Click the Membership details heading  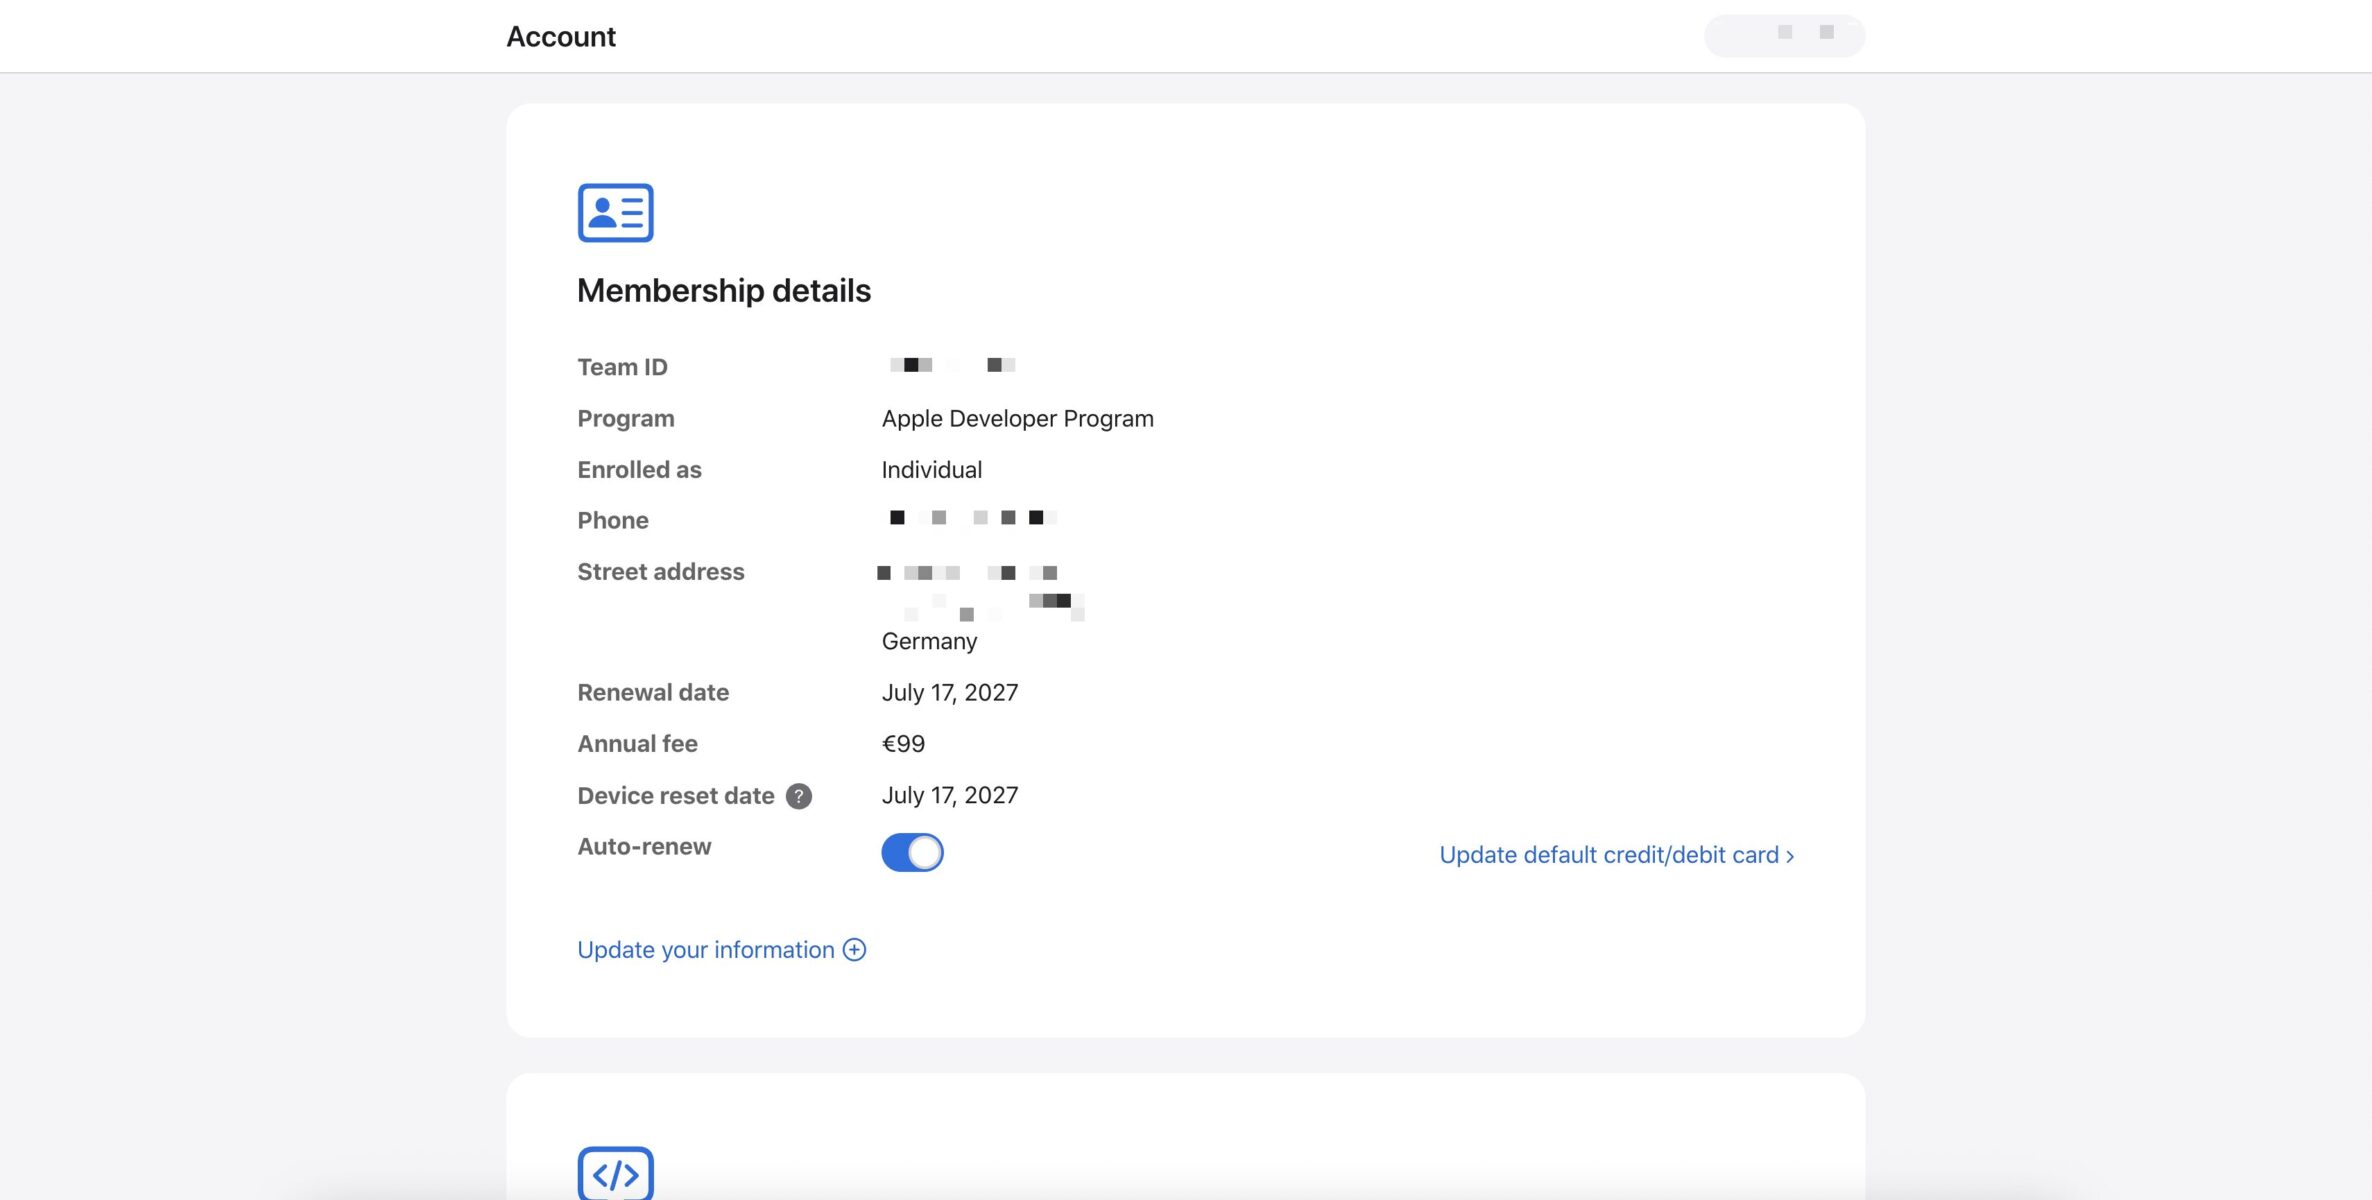(x=724, y=290)
